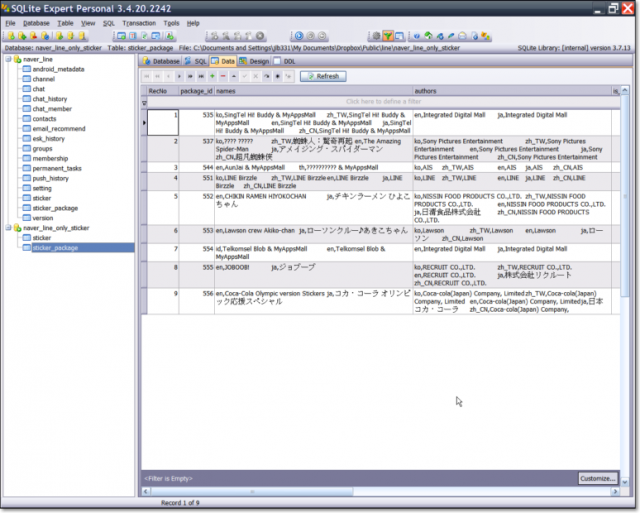Go to next record navigator arrow

[x=179, y=76]
